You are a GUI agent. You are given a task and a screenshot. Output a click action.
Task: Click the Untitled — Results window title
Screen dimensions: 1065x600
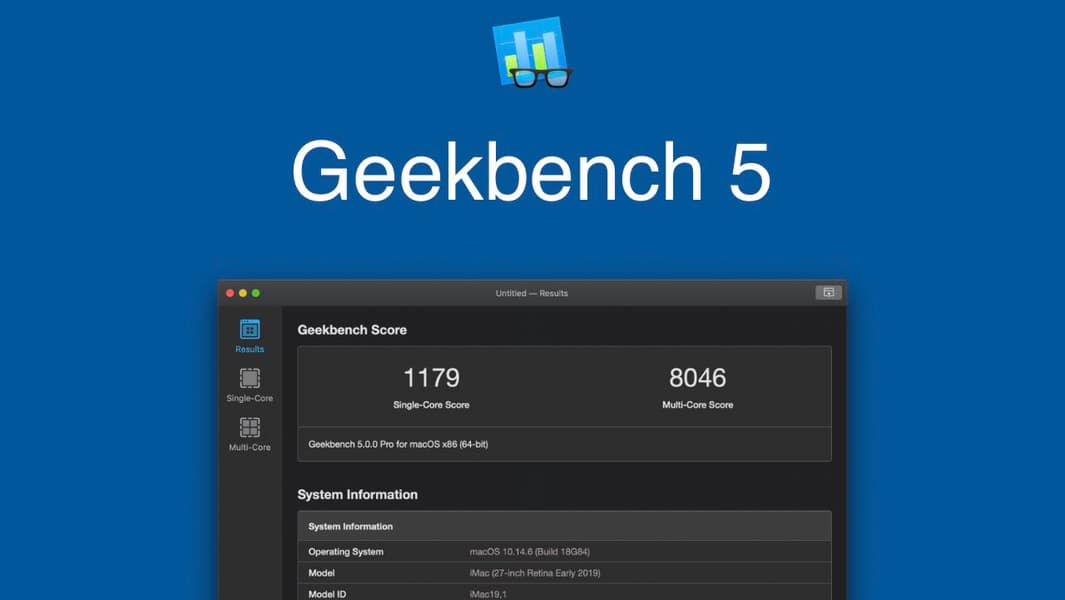point(532,293)
